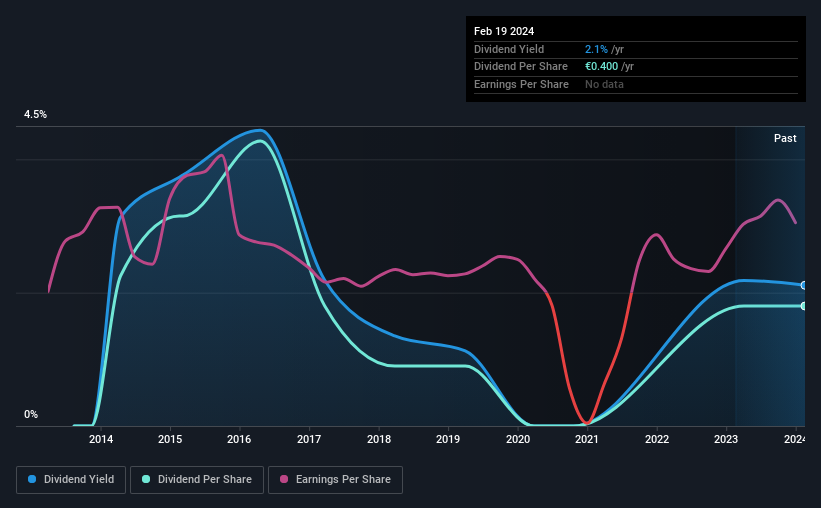Click the blue Dividend Yield legend dot
821x508 pixels.
(32, 479)
